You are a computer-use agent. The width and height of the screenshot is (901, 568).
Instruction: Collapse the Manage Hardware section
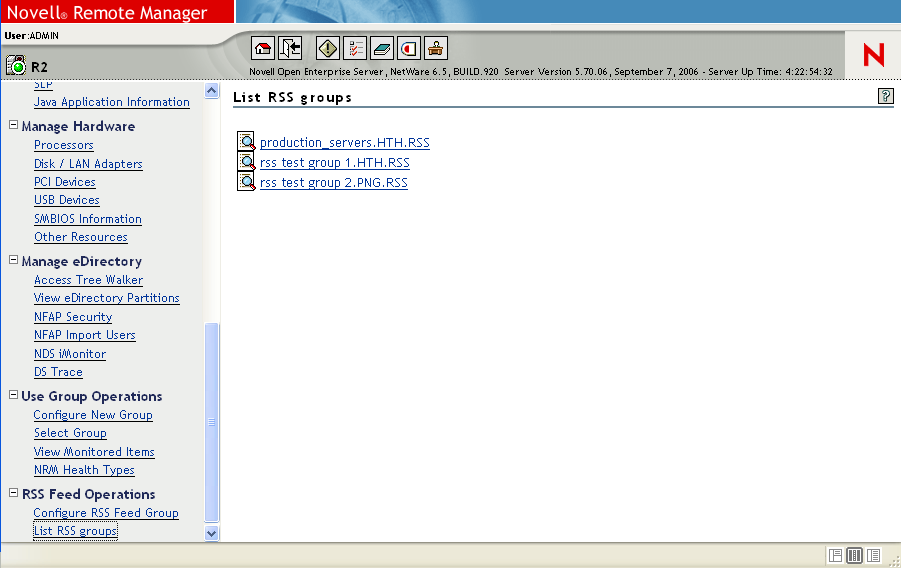[13, 125]
